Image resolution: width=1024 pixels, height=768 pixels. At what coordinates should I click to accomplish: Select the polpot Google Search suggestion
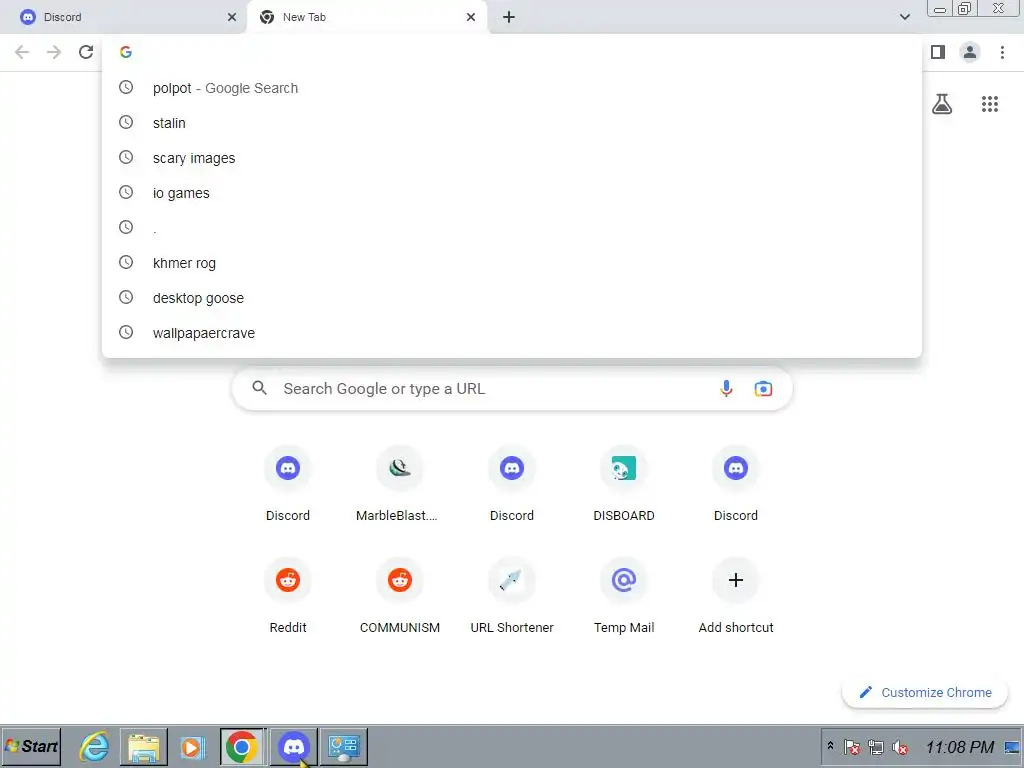512,88
